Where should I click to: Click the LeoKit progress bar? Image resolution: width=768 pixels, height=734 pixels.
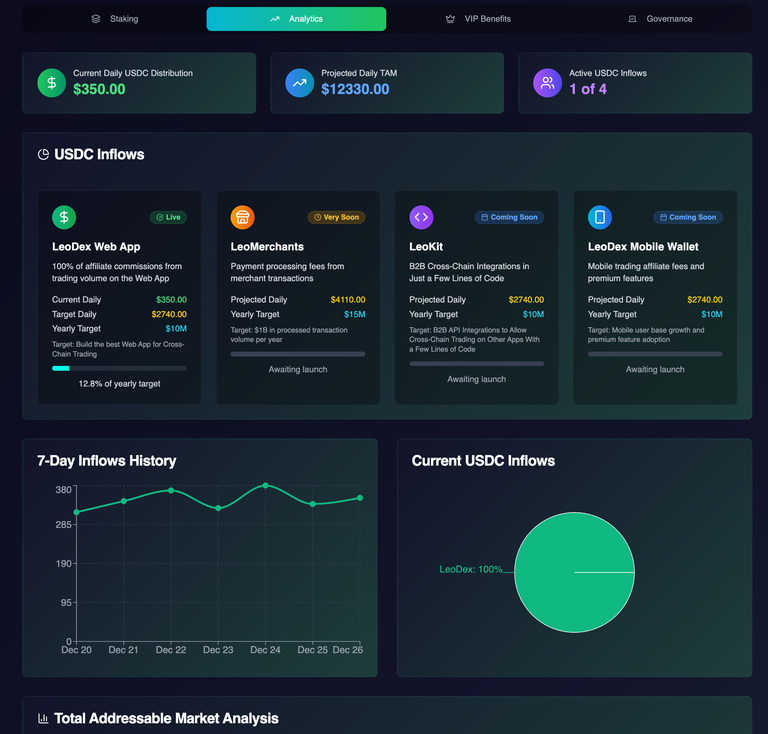click(x=477, y=364)
